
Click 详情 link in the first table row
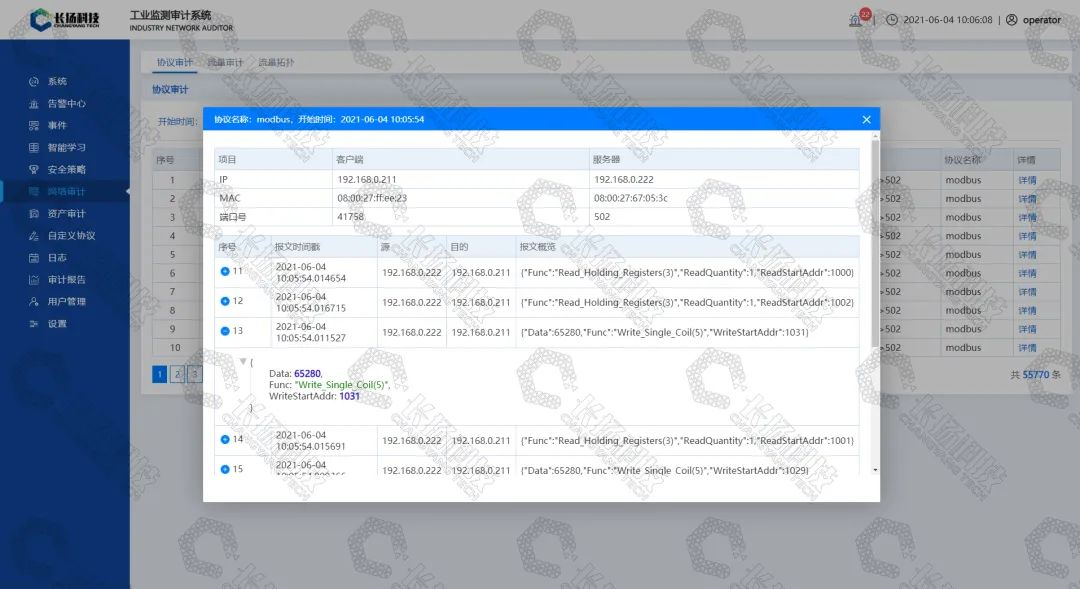tap(1026, 181)
